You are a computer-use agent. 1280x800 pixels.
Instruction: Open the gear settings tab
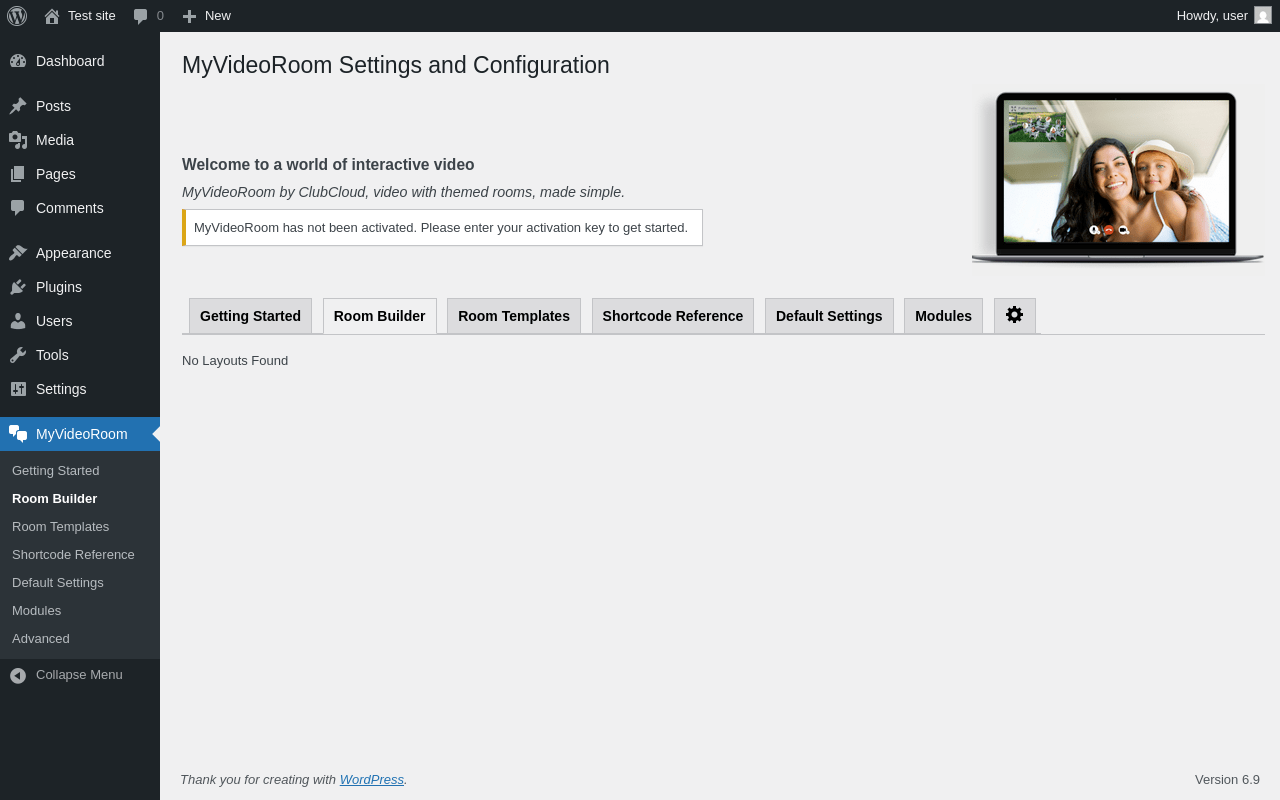click(x=1014, y=315)
